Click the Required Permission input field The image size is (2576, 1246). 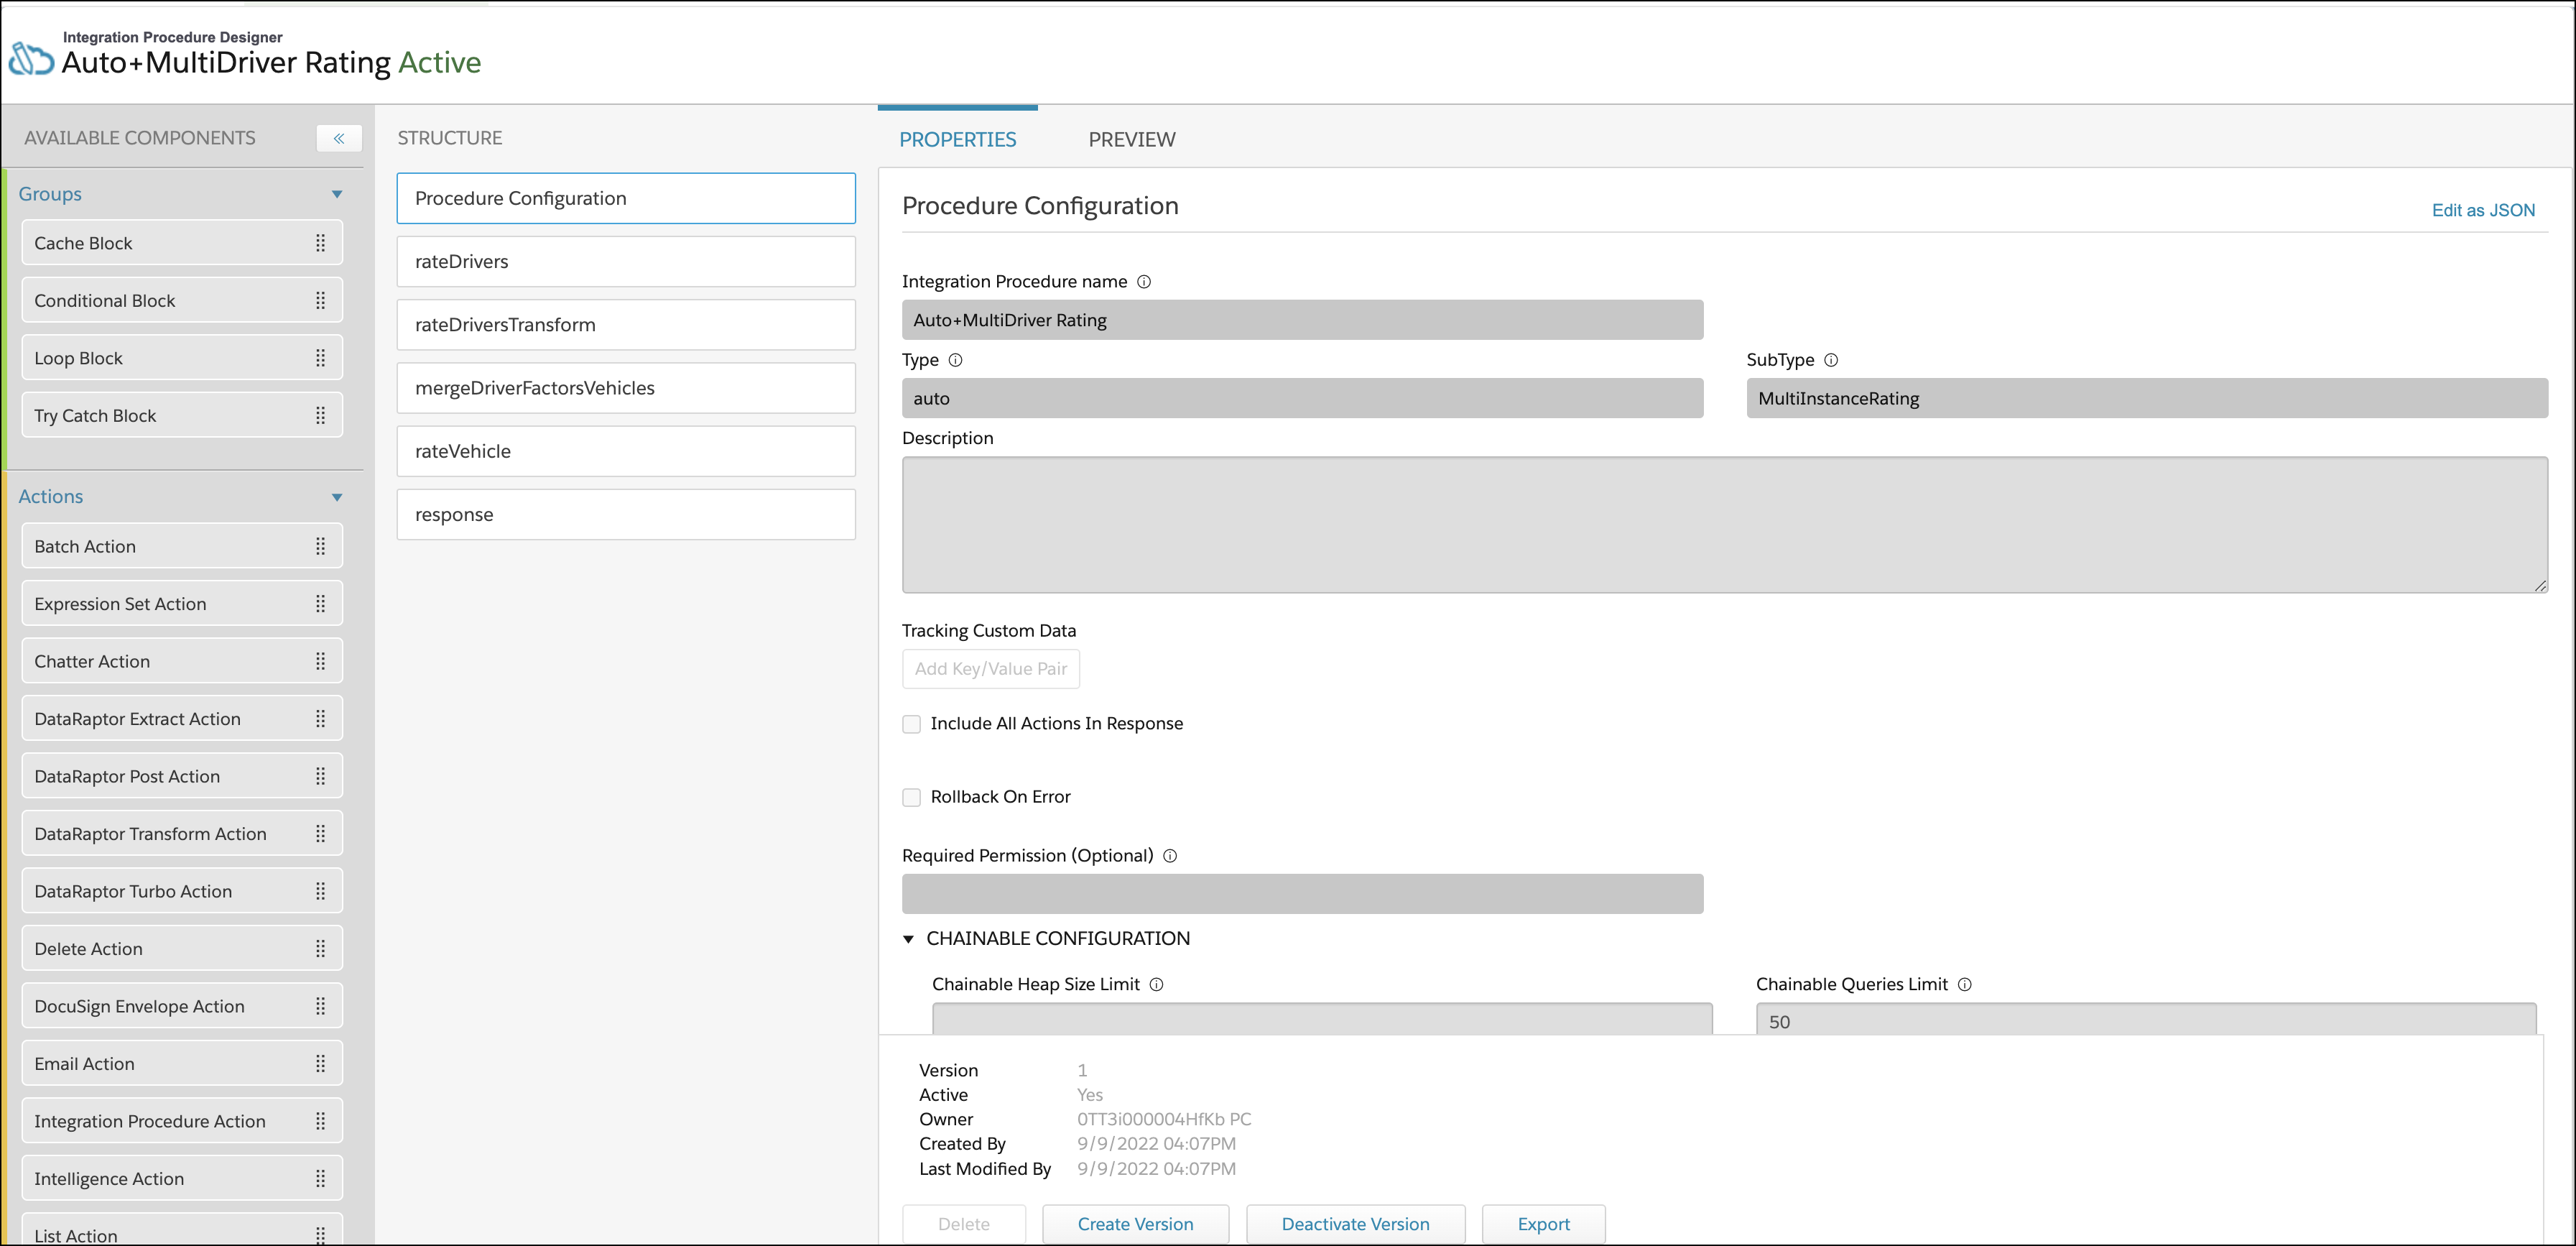(x=1302, y=894)
